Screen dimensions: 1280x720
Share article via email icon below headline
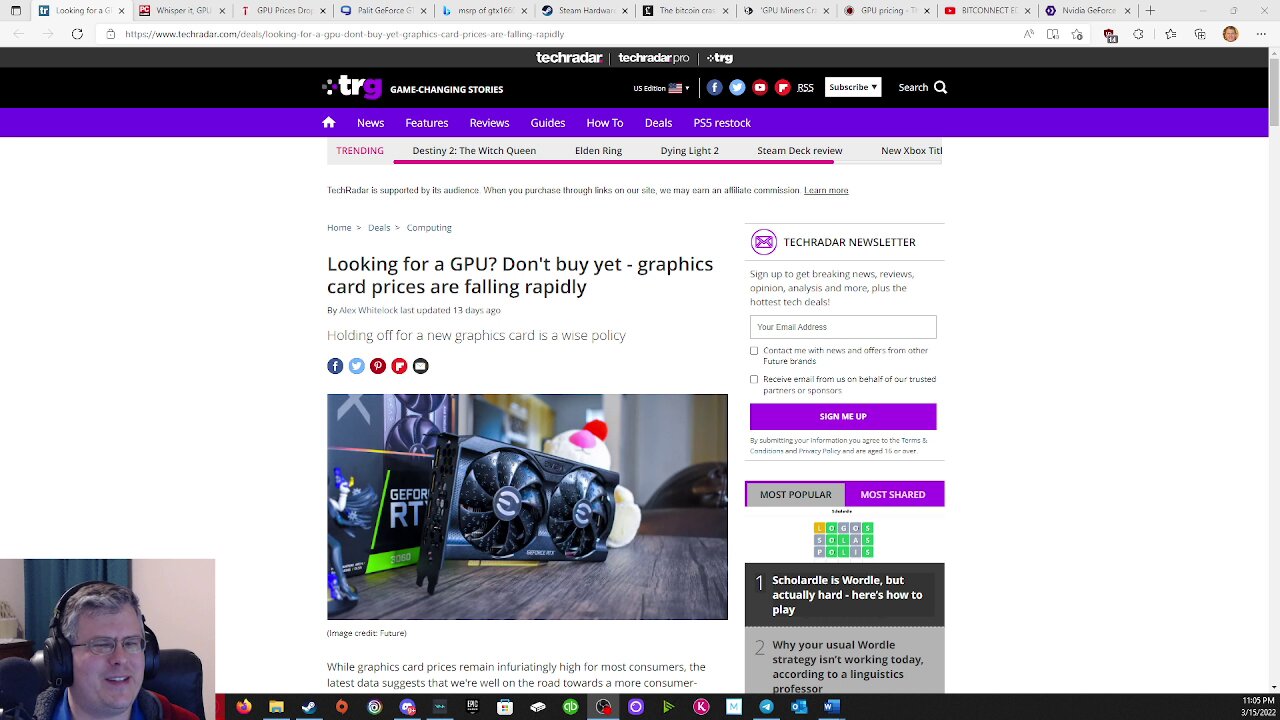(420, 366)
